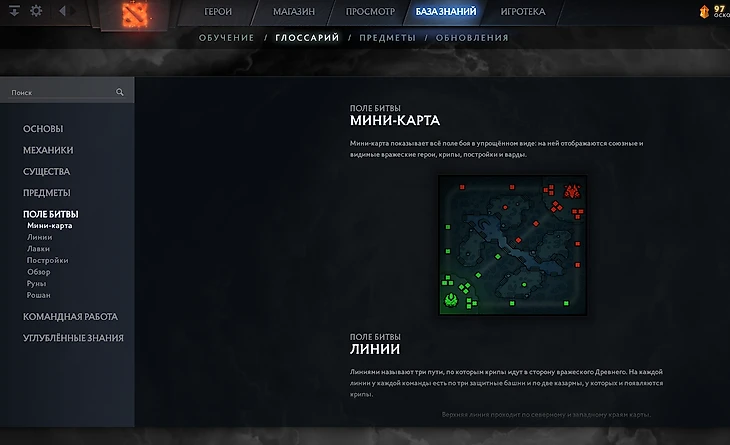Expand the КОМАНДНАЯ РАБОТА section
Viewport: 730px width, 445px height.
[70, 317]
